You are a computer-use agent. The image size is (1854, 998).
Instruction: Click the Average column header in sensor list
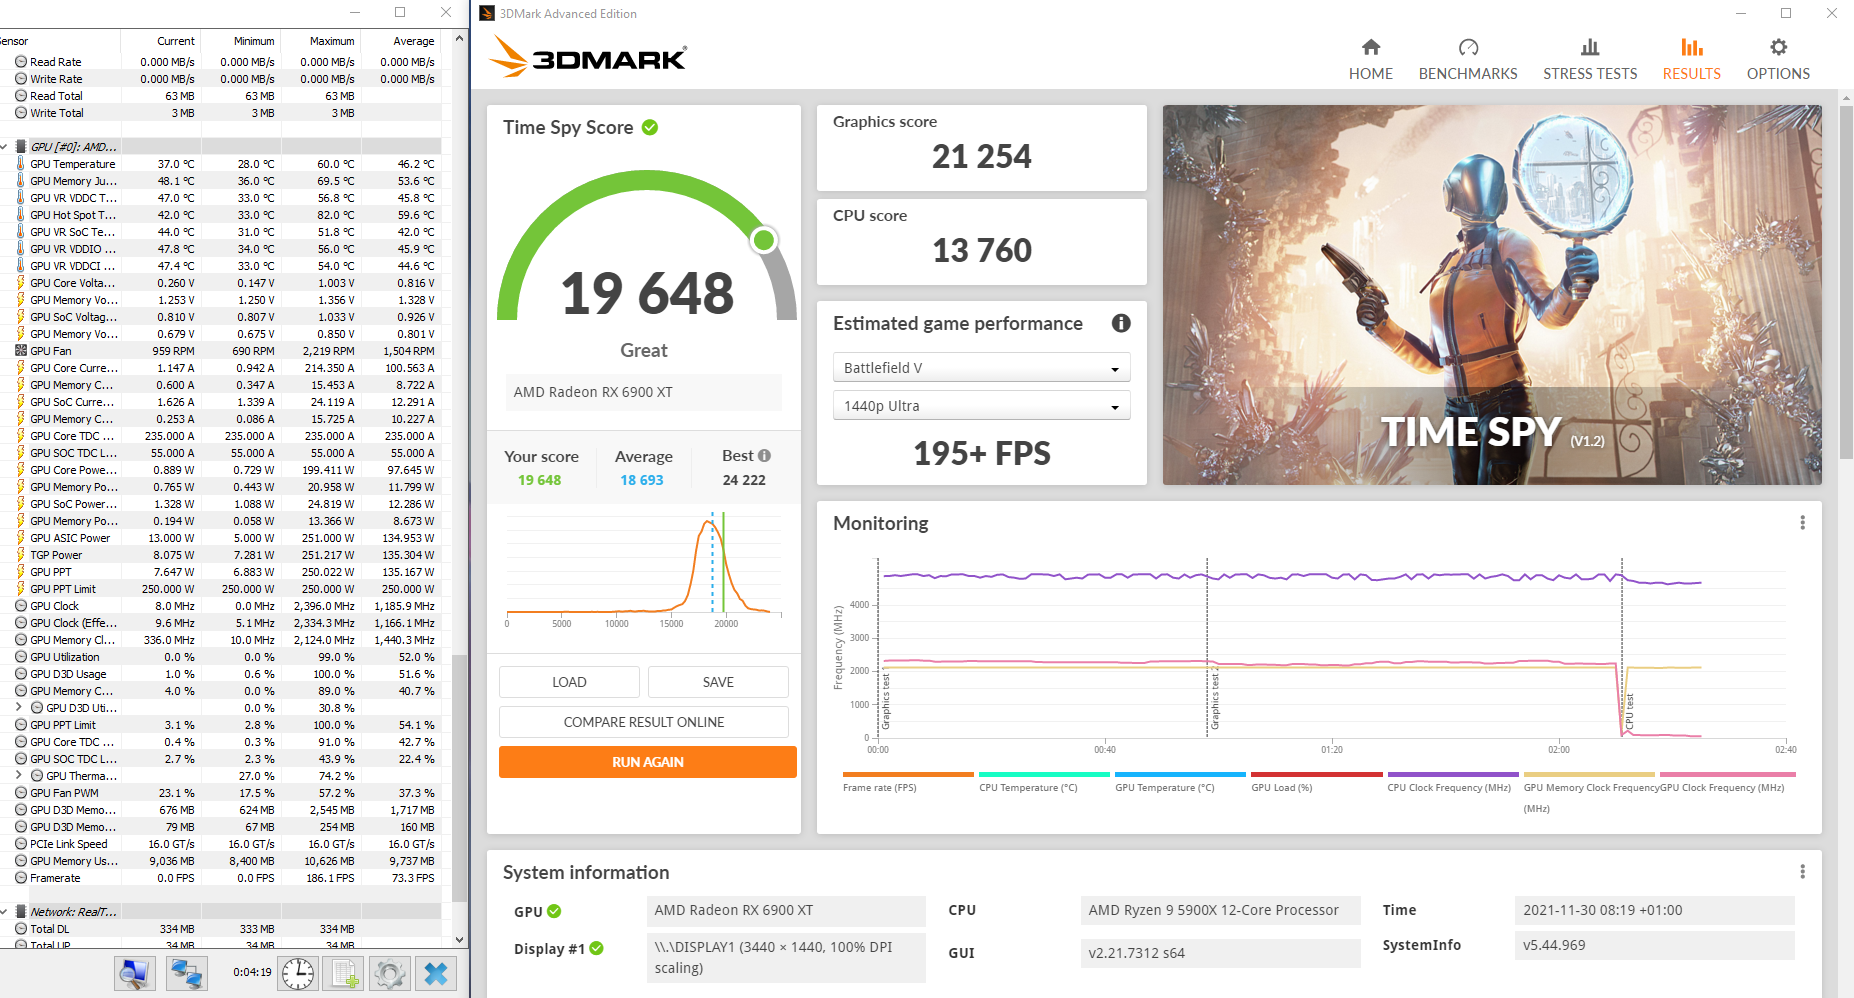(401, 41)
